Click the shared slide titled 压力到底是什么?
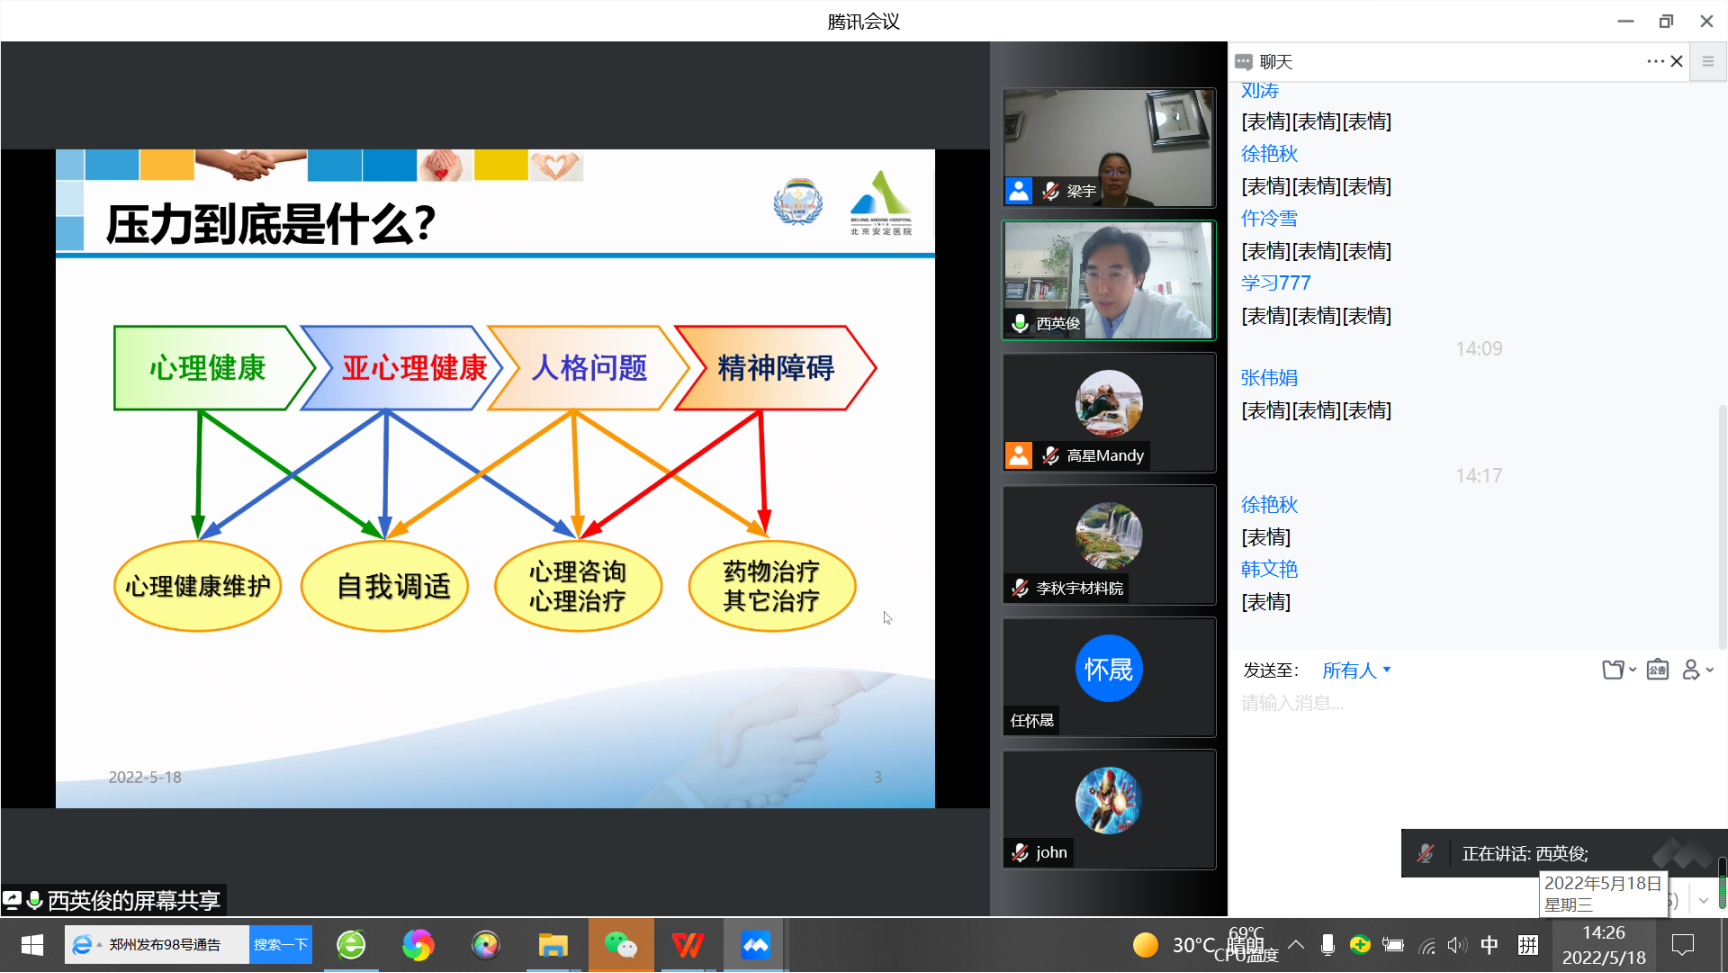The image size is (1728, 973). [495, 478]
